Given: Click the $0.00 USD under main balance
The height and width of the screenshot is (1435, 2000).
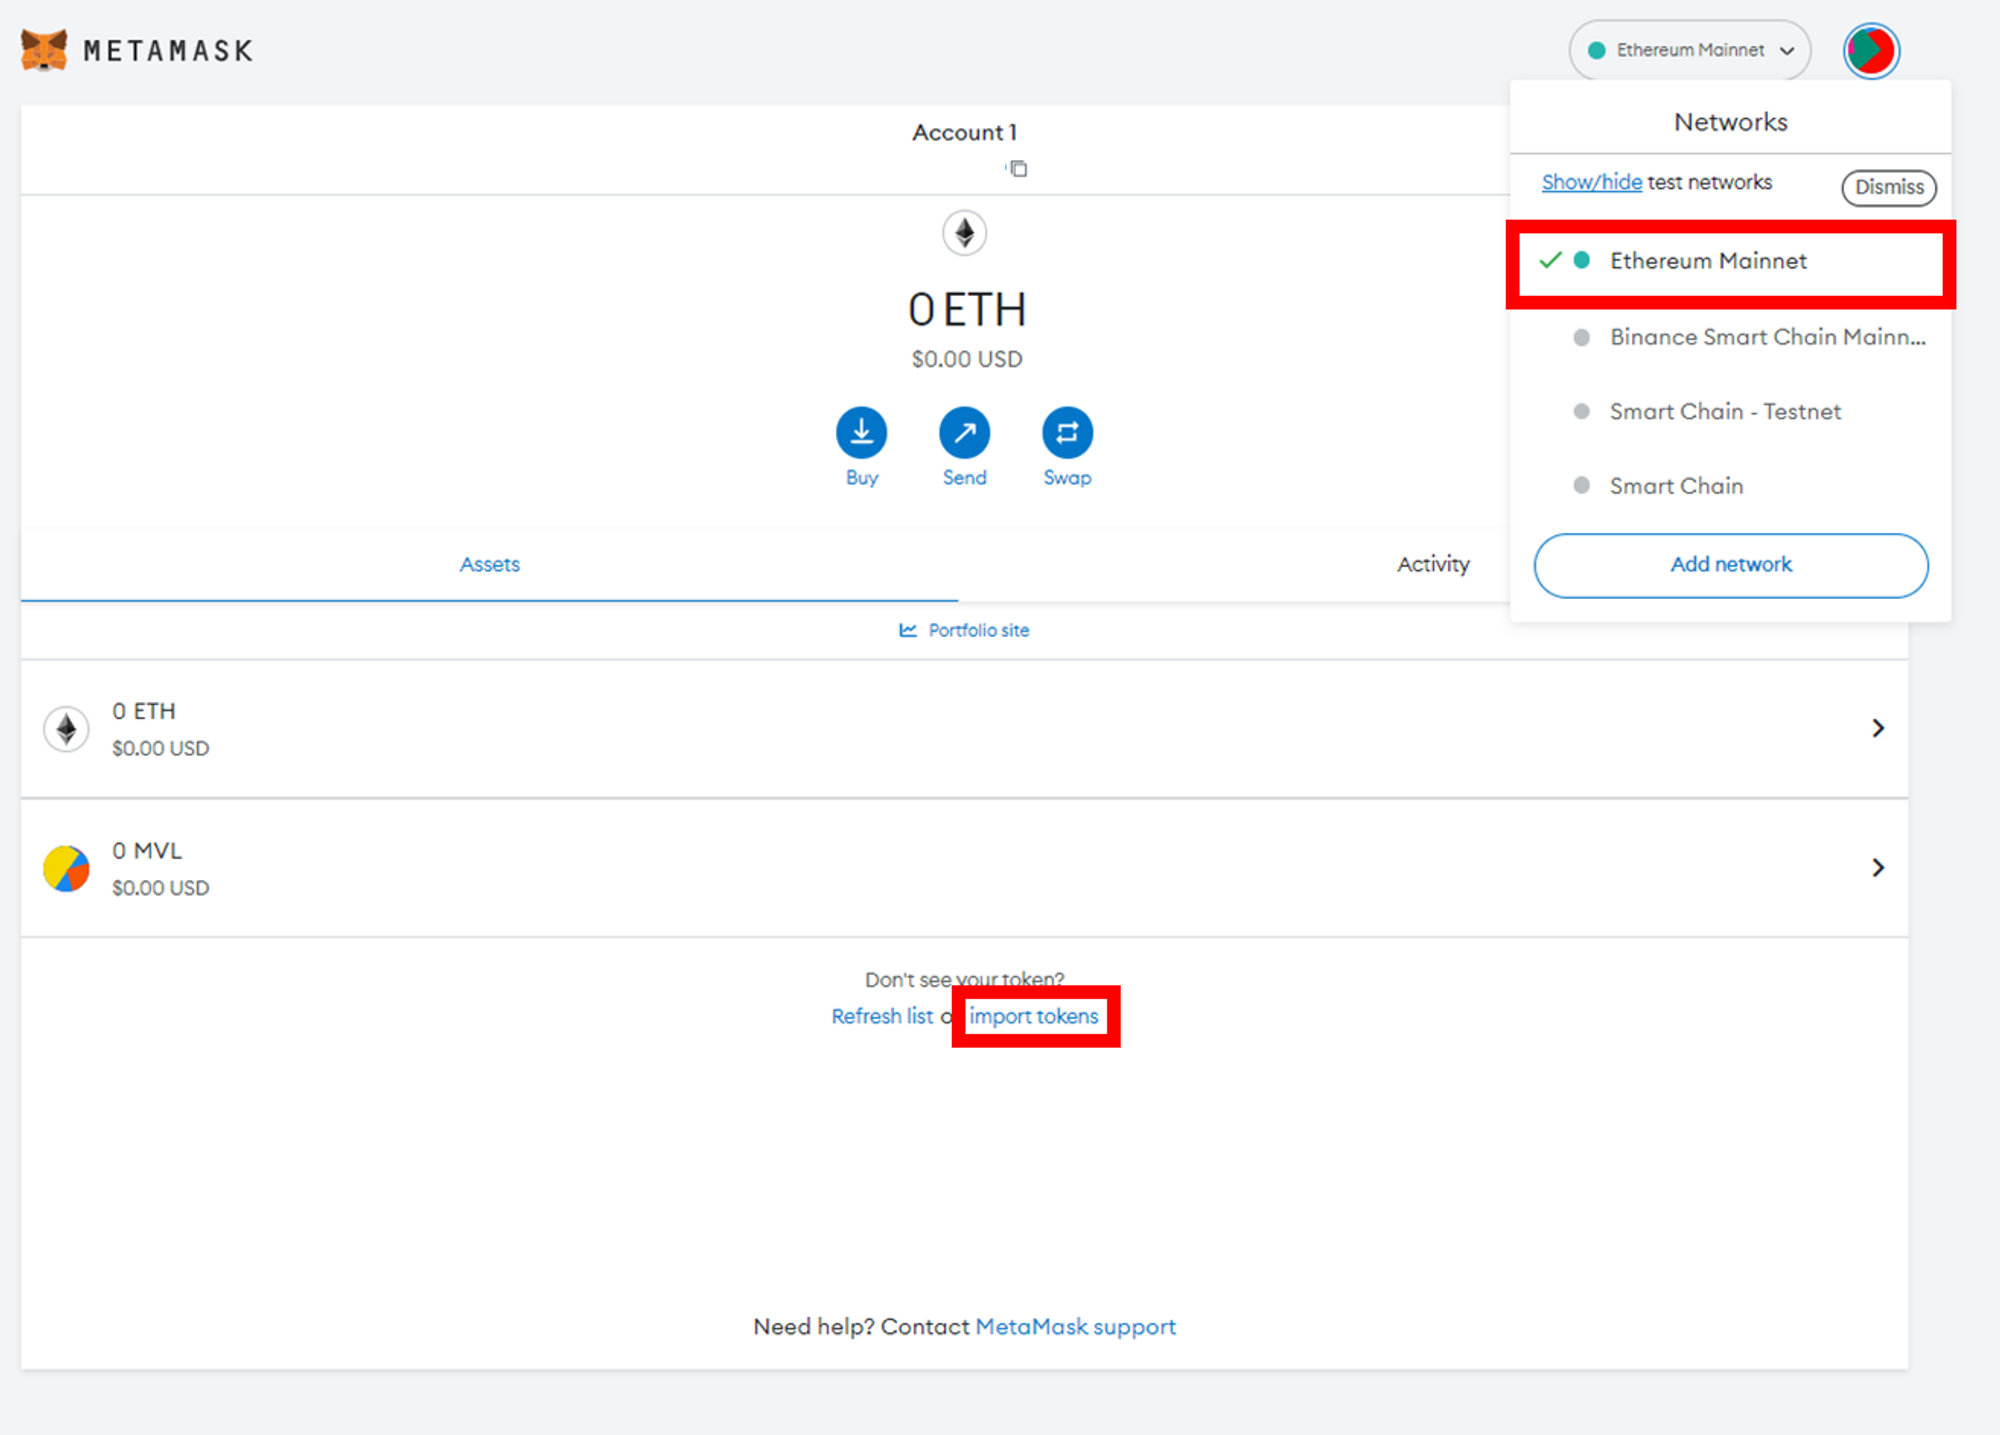Looking at the screenshot, I should (x=966, y=359).
